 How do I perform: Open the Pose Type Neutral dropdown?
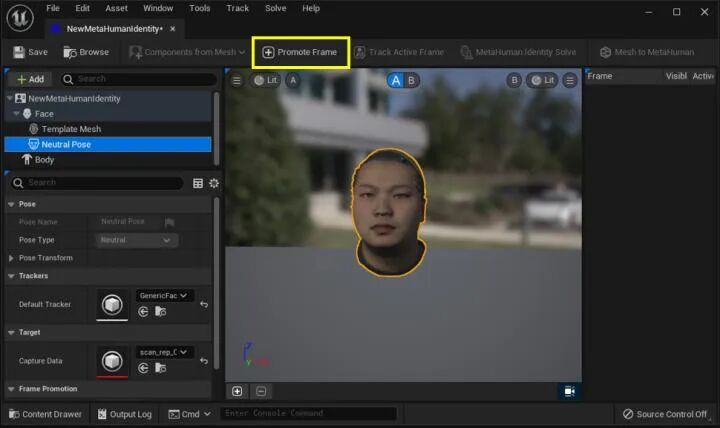137,240
